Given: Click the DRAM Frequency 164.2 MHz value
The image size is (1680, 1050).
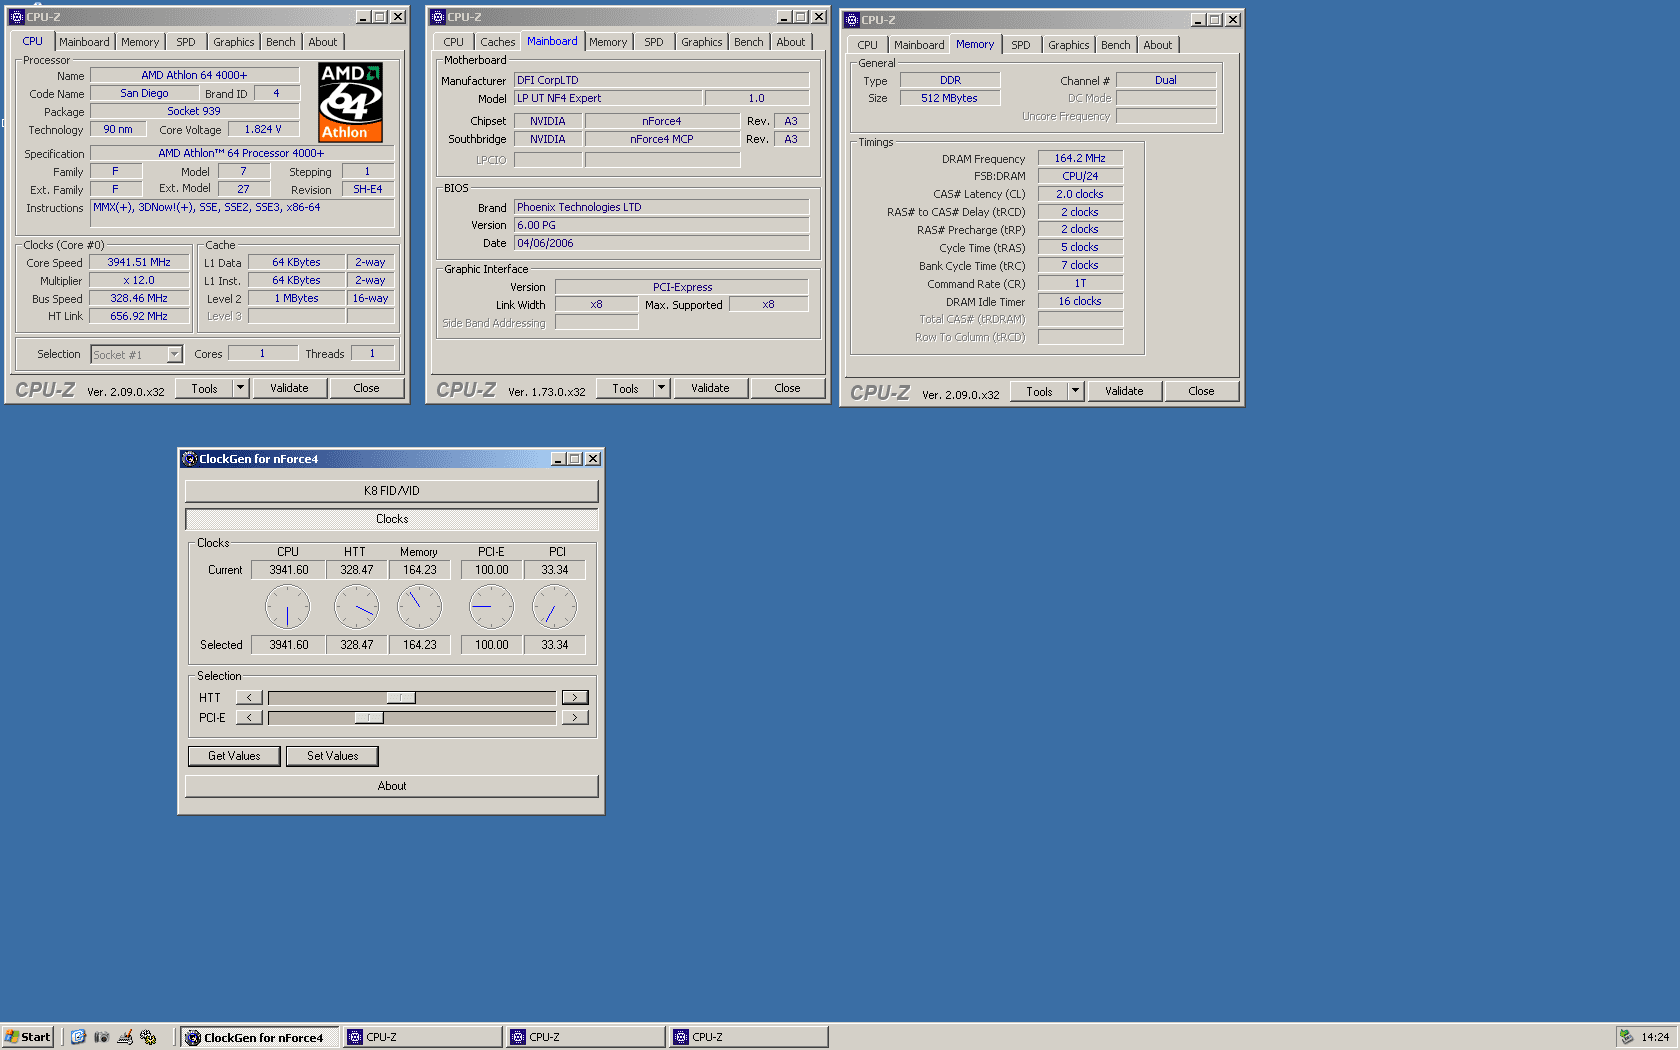Looking at the screenshot, I should tap(1080, 158).
